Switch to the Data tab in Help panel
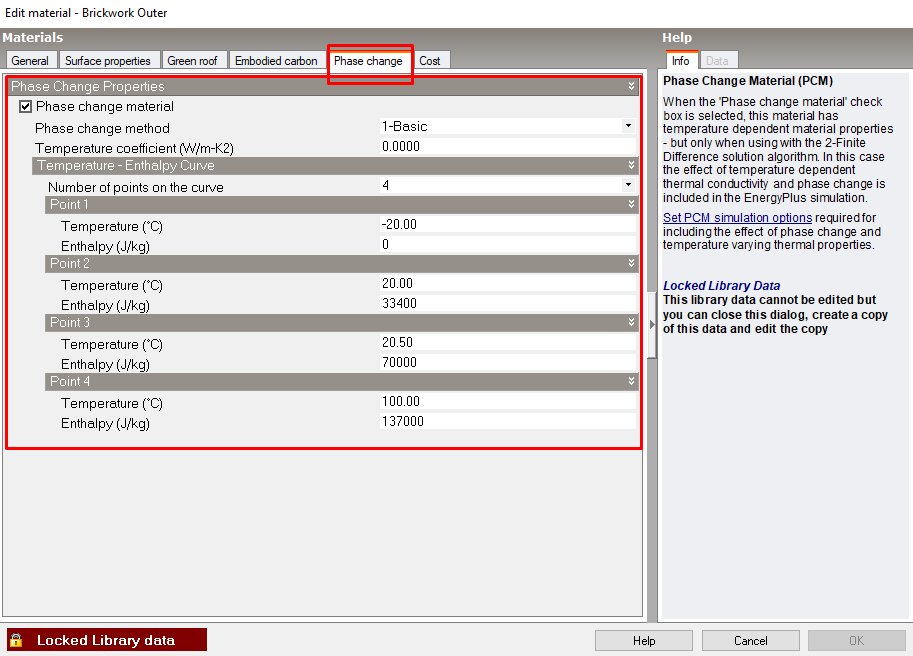Viewport: 913px width, 656px height. click(717, 61)
